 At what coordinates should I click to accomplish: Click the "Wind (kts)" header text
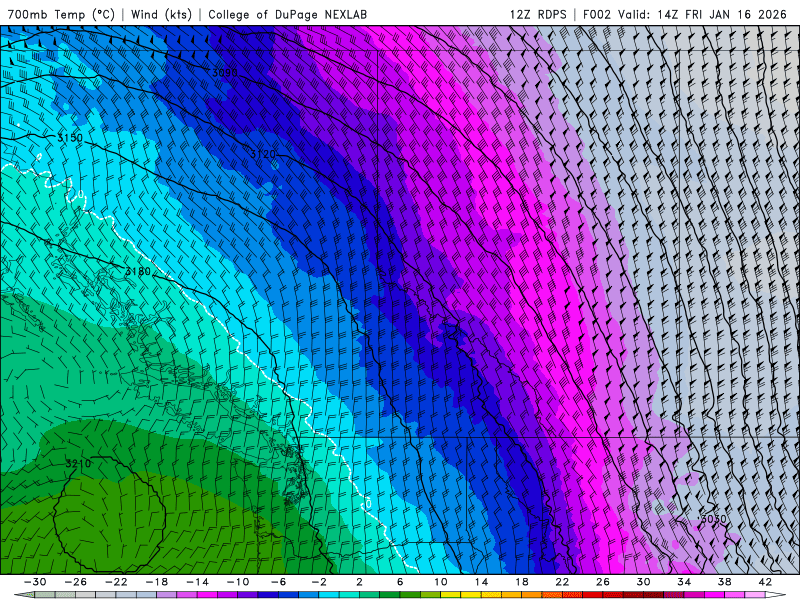(x=161, y=14)
